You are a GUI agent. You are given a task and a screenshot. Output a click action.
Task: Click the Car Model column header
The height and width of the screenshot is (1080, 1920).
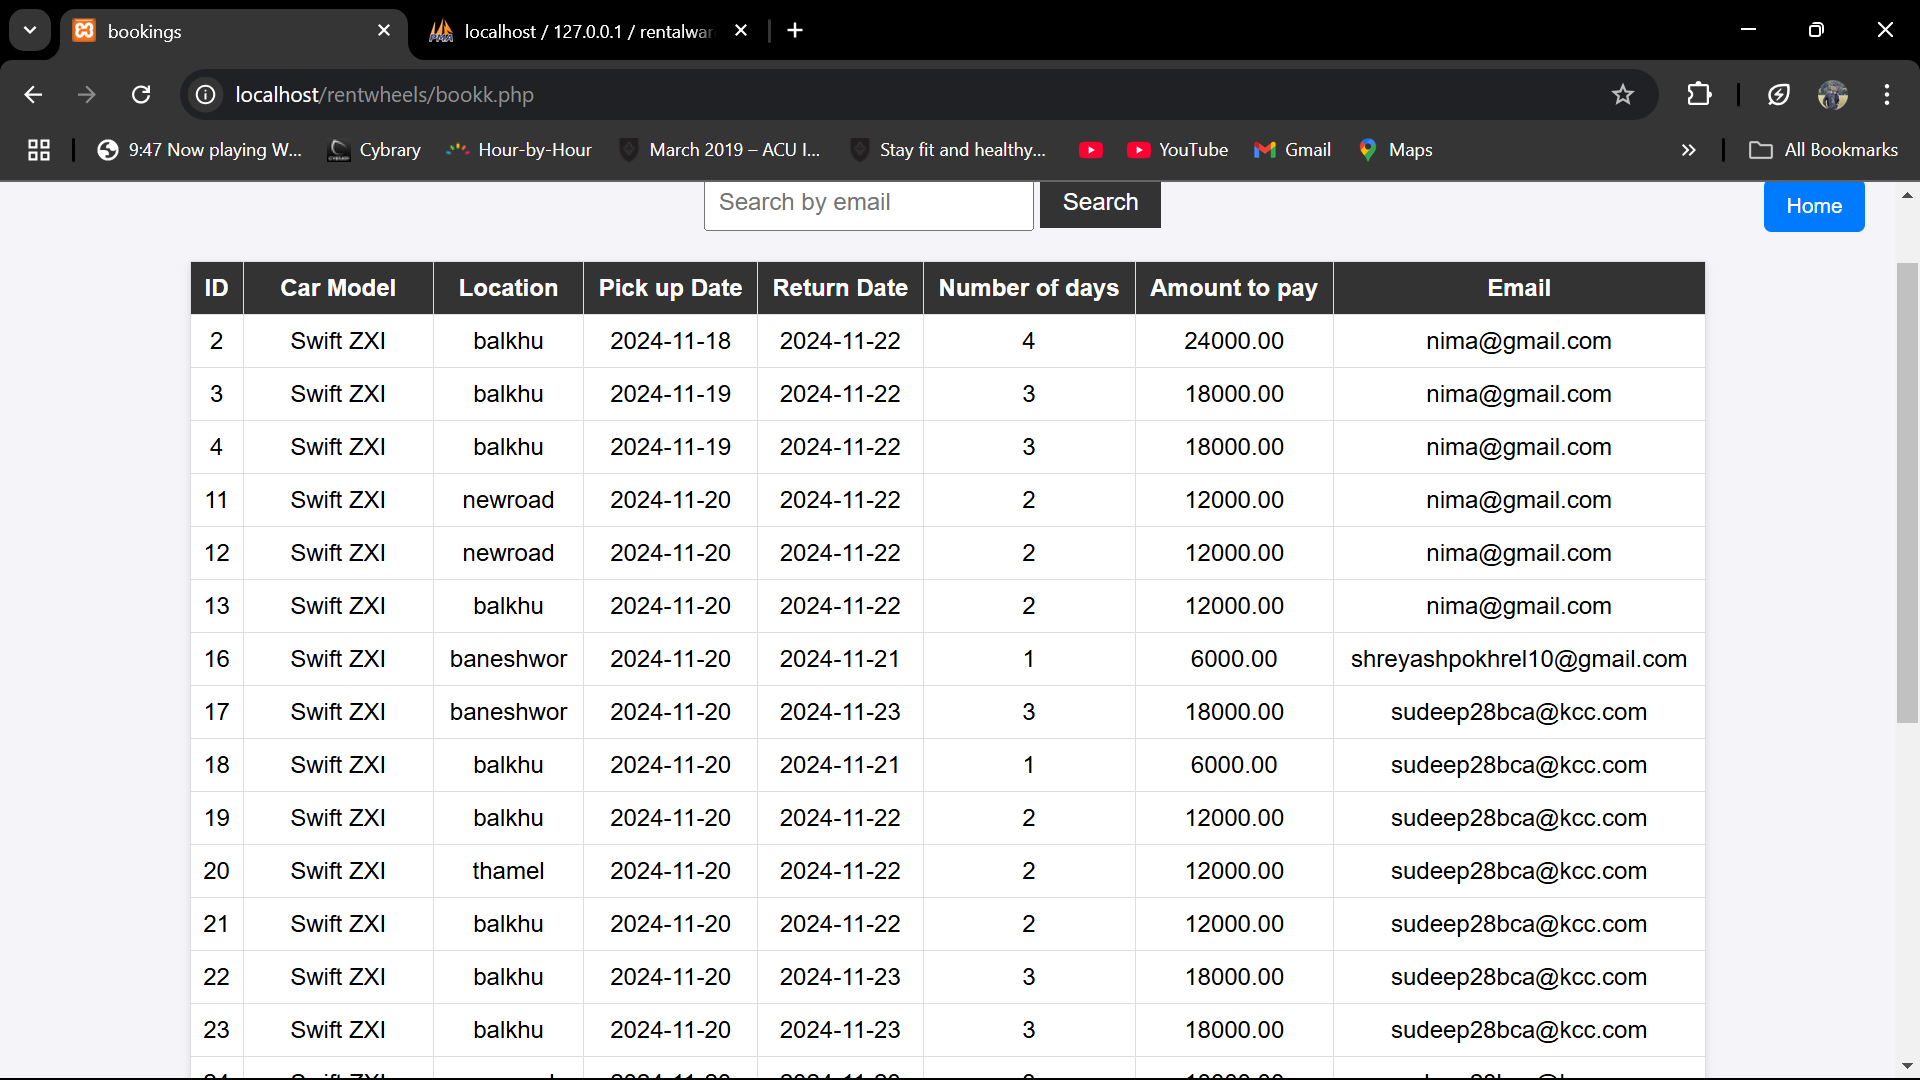pos(338,288)
